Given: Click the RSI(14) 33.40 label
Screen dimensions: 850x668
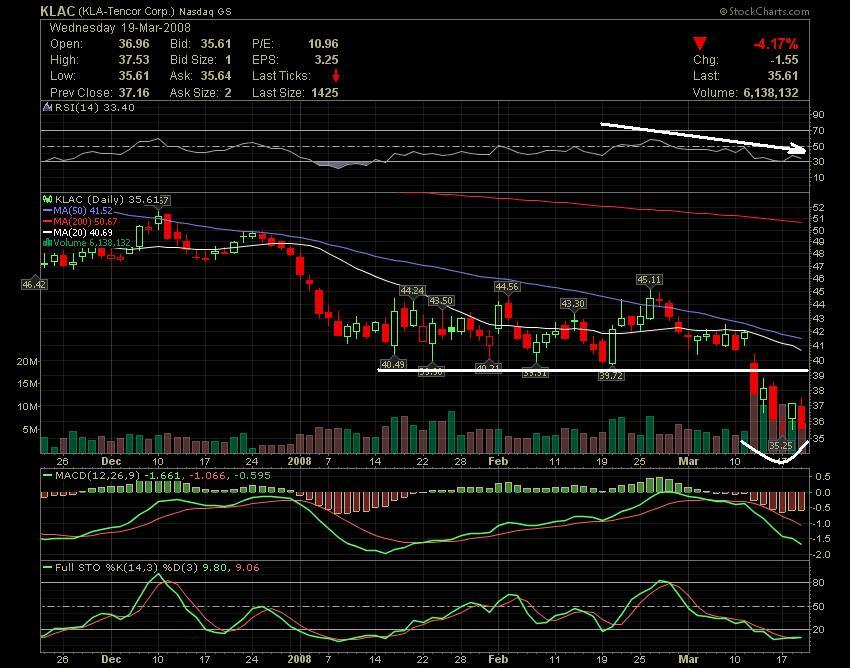Looking at the screenshot, I should pos(95,107).
